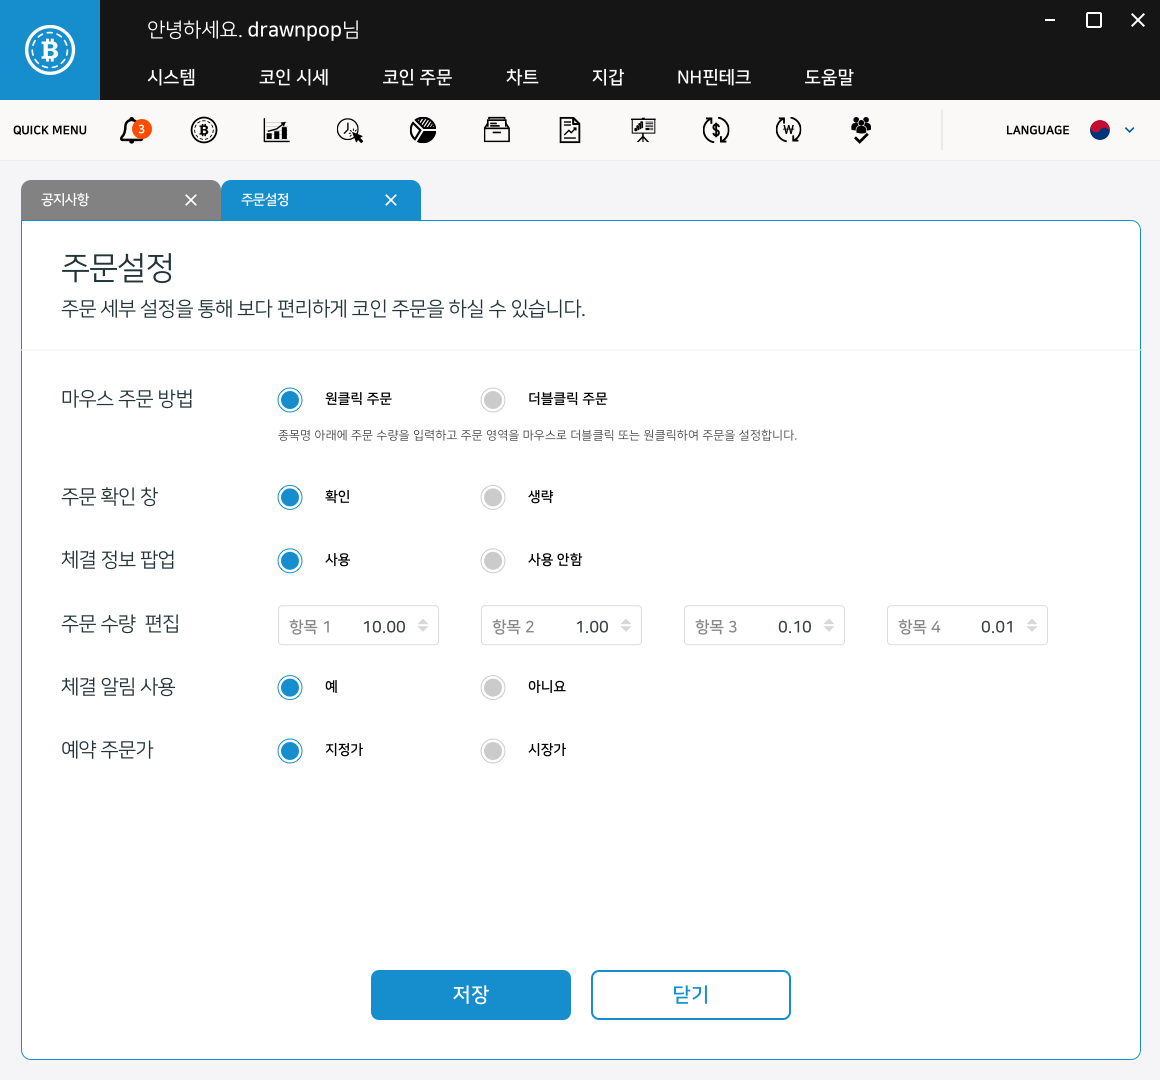Select 시장가 for 예약 주문가
This screenshot has height=1080, width=1160.
[493, 750]
